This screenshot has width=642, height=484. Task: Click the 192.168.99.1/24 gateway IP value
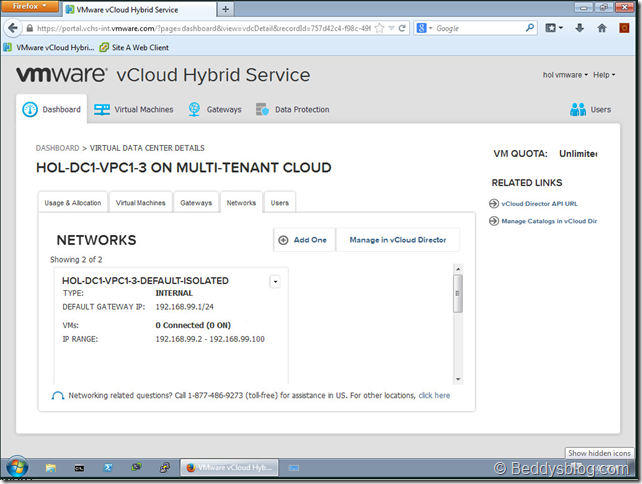click(185, 307)
